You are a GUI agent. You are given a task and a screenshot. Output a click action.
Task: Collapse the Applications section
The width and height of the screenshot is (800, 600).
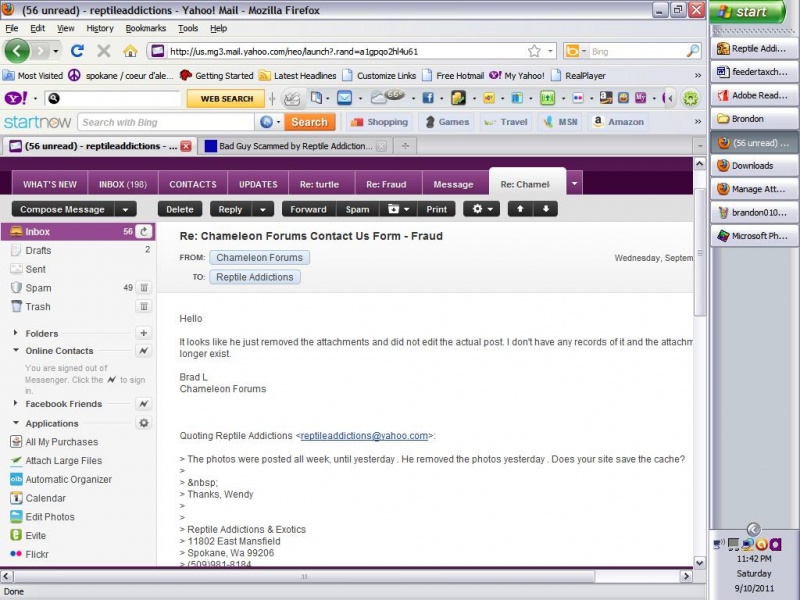click(15, 423)
